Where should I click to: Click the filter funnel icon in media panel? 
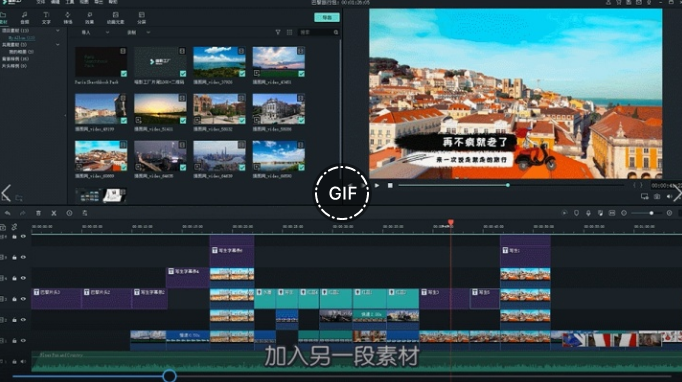[x=278, y=32]
